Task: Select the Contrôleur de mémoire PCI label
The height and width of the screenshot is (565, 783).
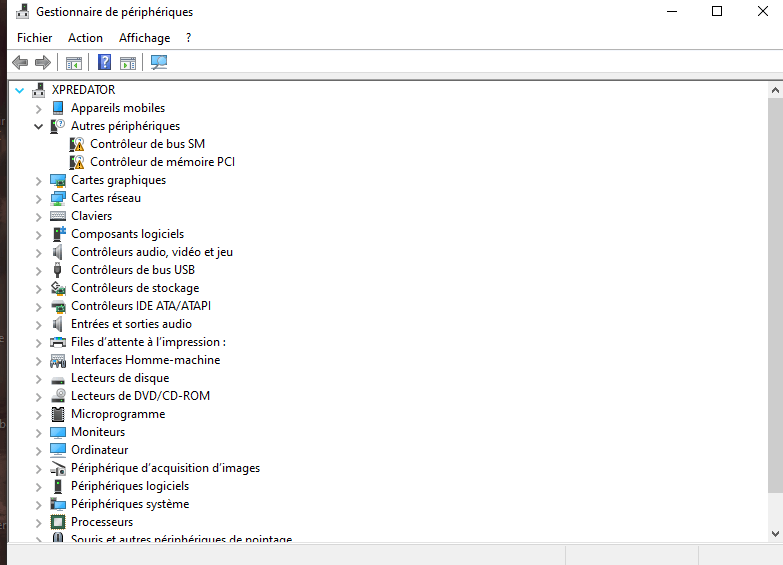Action: click(x=162, y=162)
